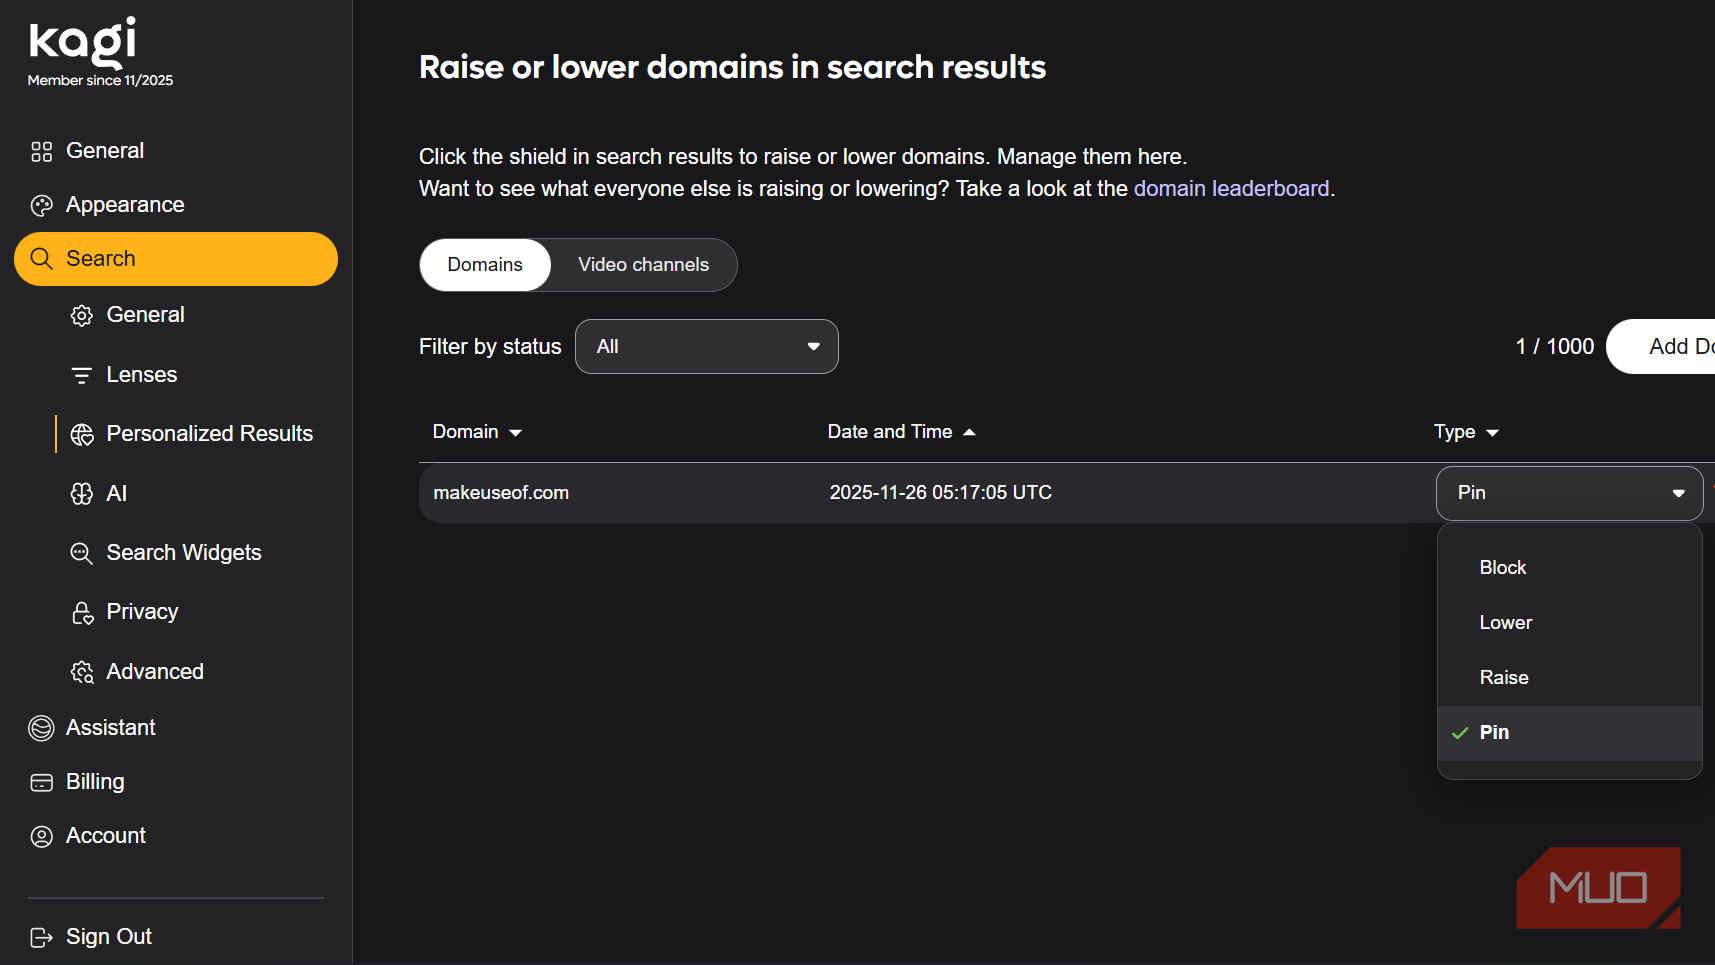Click the Sign Out arrow icon

[x=42, y=937]
